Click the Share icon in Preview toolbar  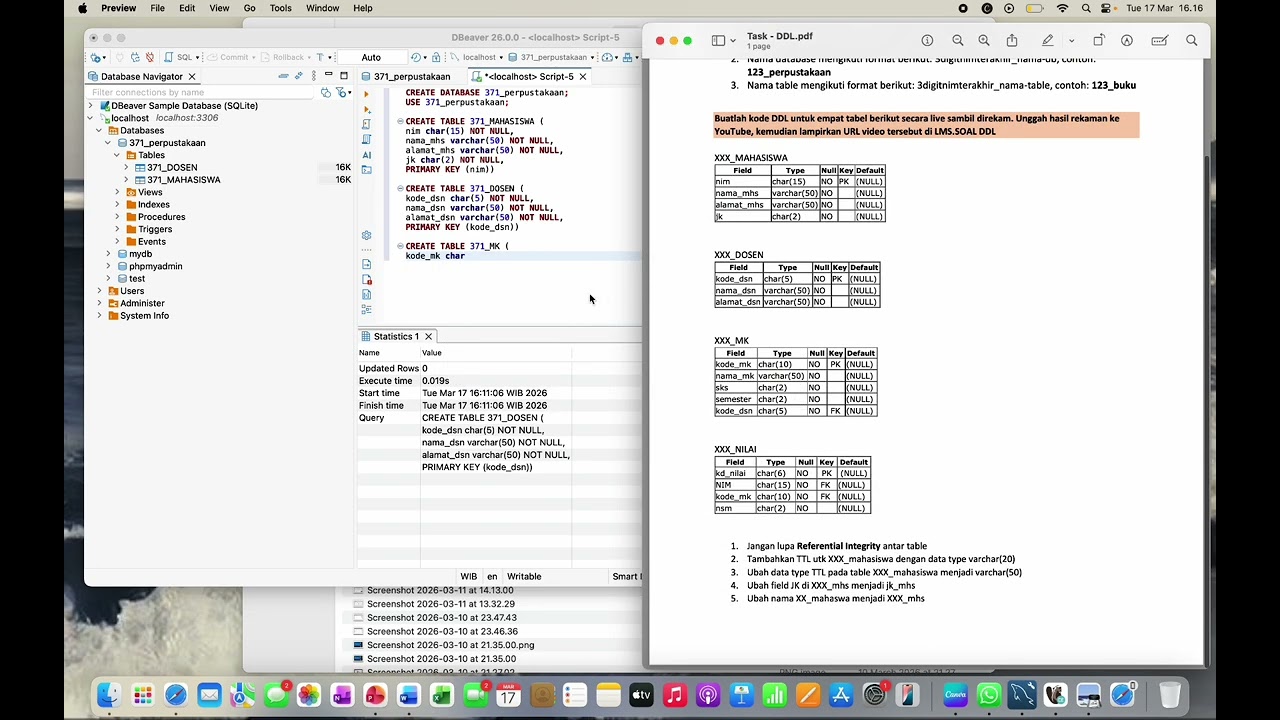point(1012,40)
